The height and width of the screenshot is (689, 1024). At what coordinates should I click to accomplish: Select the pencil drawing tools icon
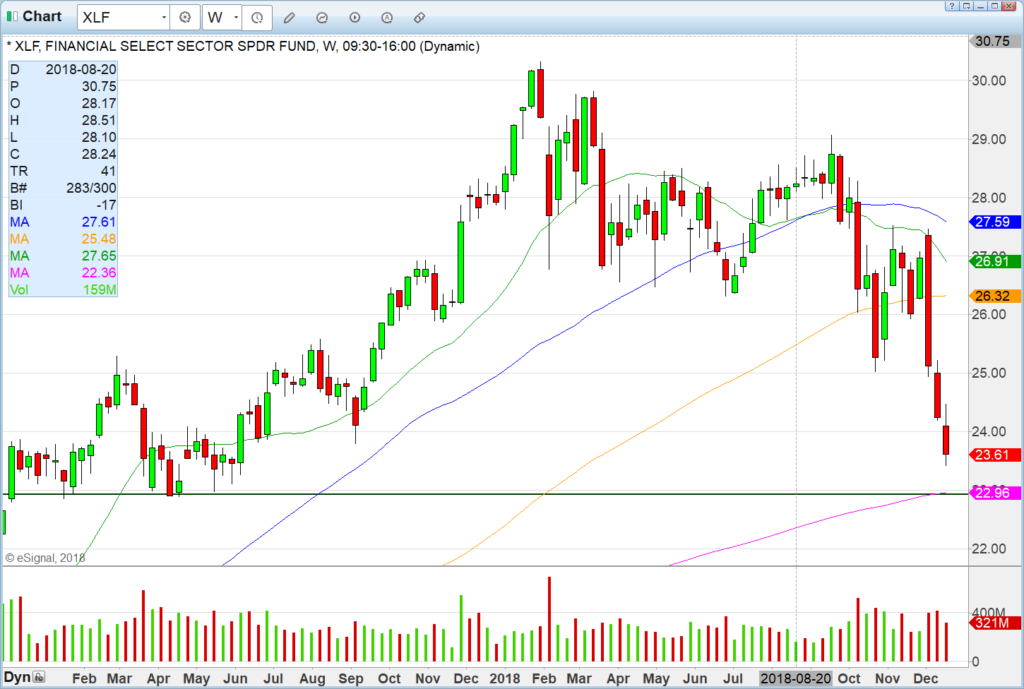289,18
